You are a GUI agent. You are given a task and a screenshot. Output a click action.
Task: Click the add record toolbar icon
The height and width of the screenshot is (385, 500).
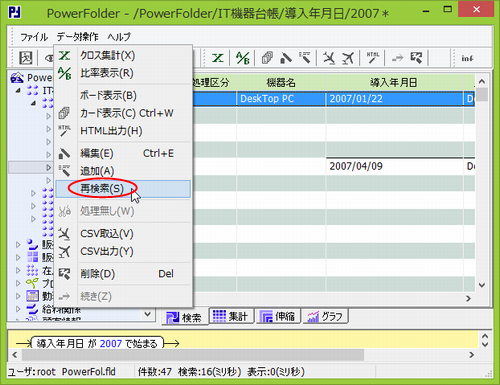[305, 57]
